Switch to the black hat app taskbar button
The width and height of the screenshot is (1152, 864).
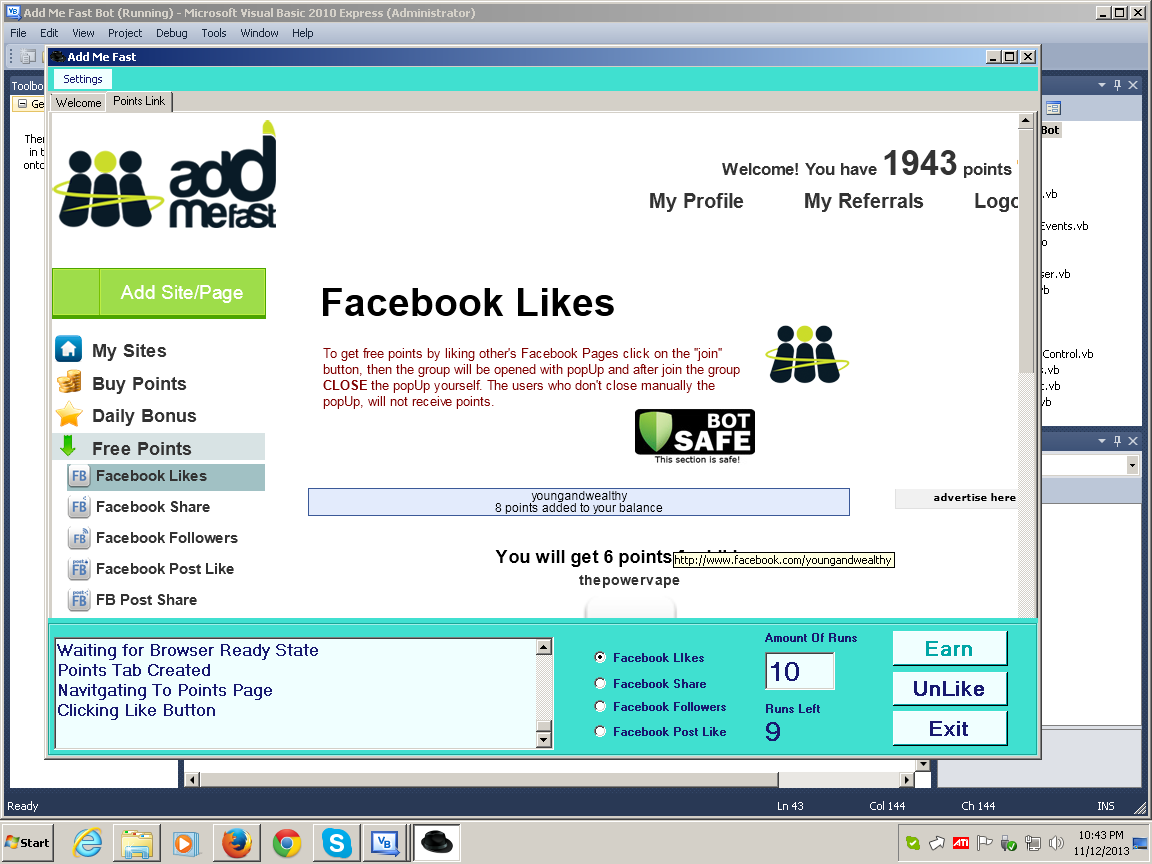[x=438, y=842]
